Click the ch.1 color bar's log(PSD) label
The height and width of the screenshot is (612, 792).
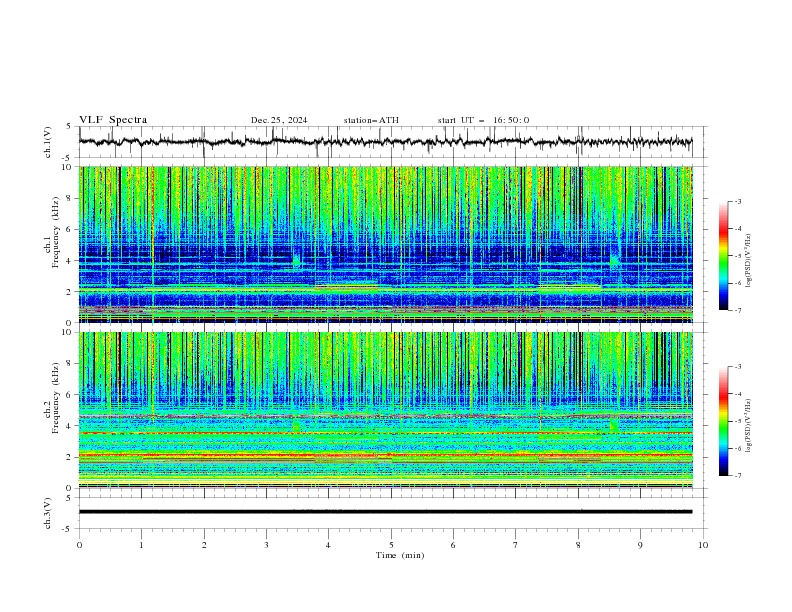(748, 261)
